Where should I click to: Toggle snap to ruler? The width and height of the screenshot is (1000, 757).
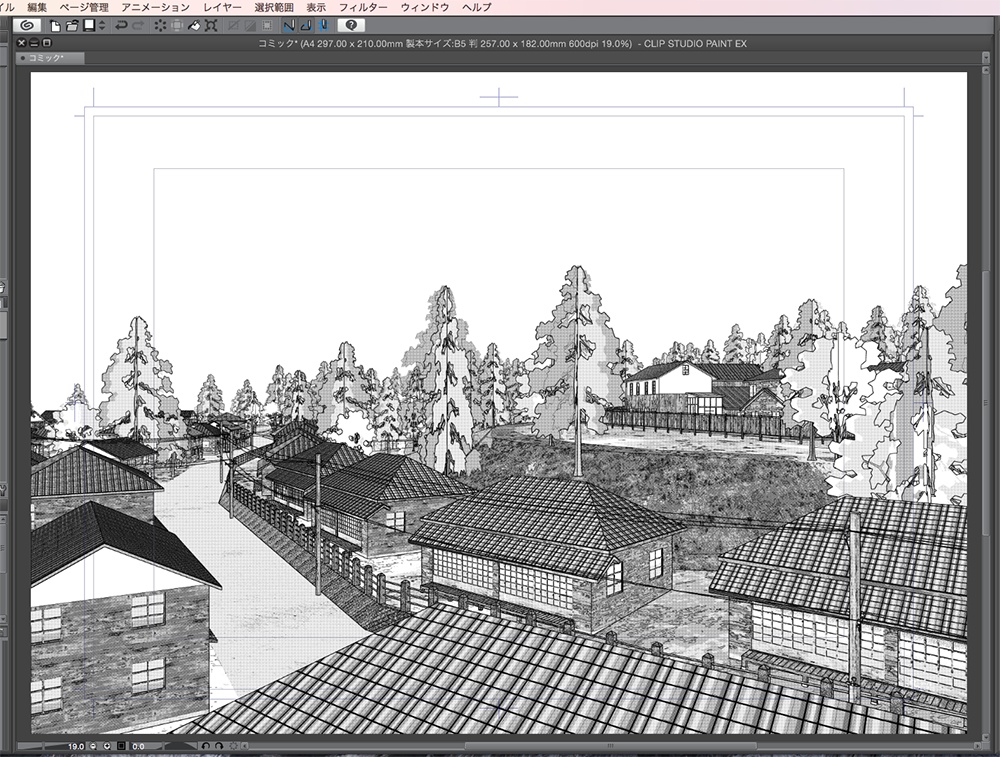(x=288, y=27)
